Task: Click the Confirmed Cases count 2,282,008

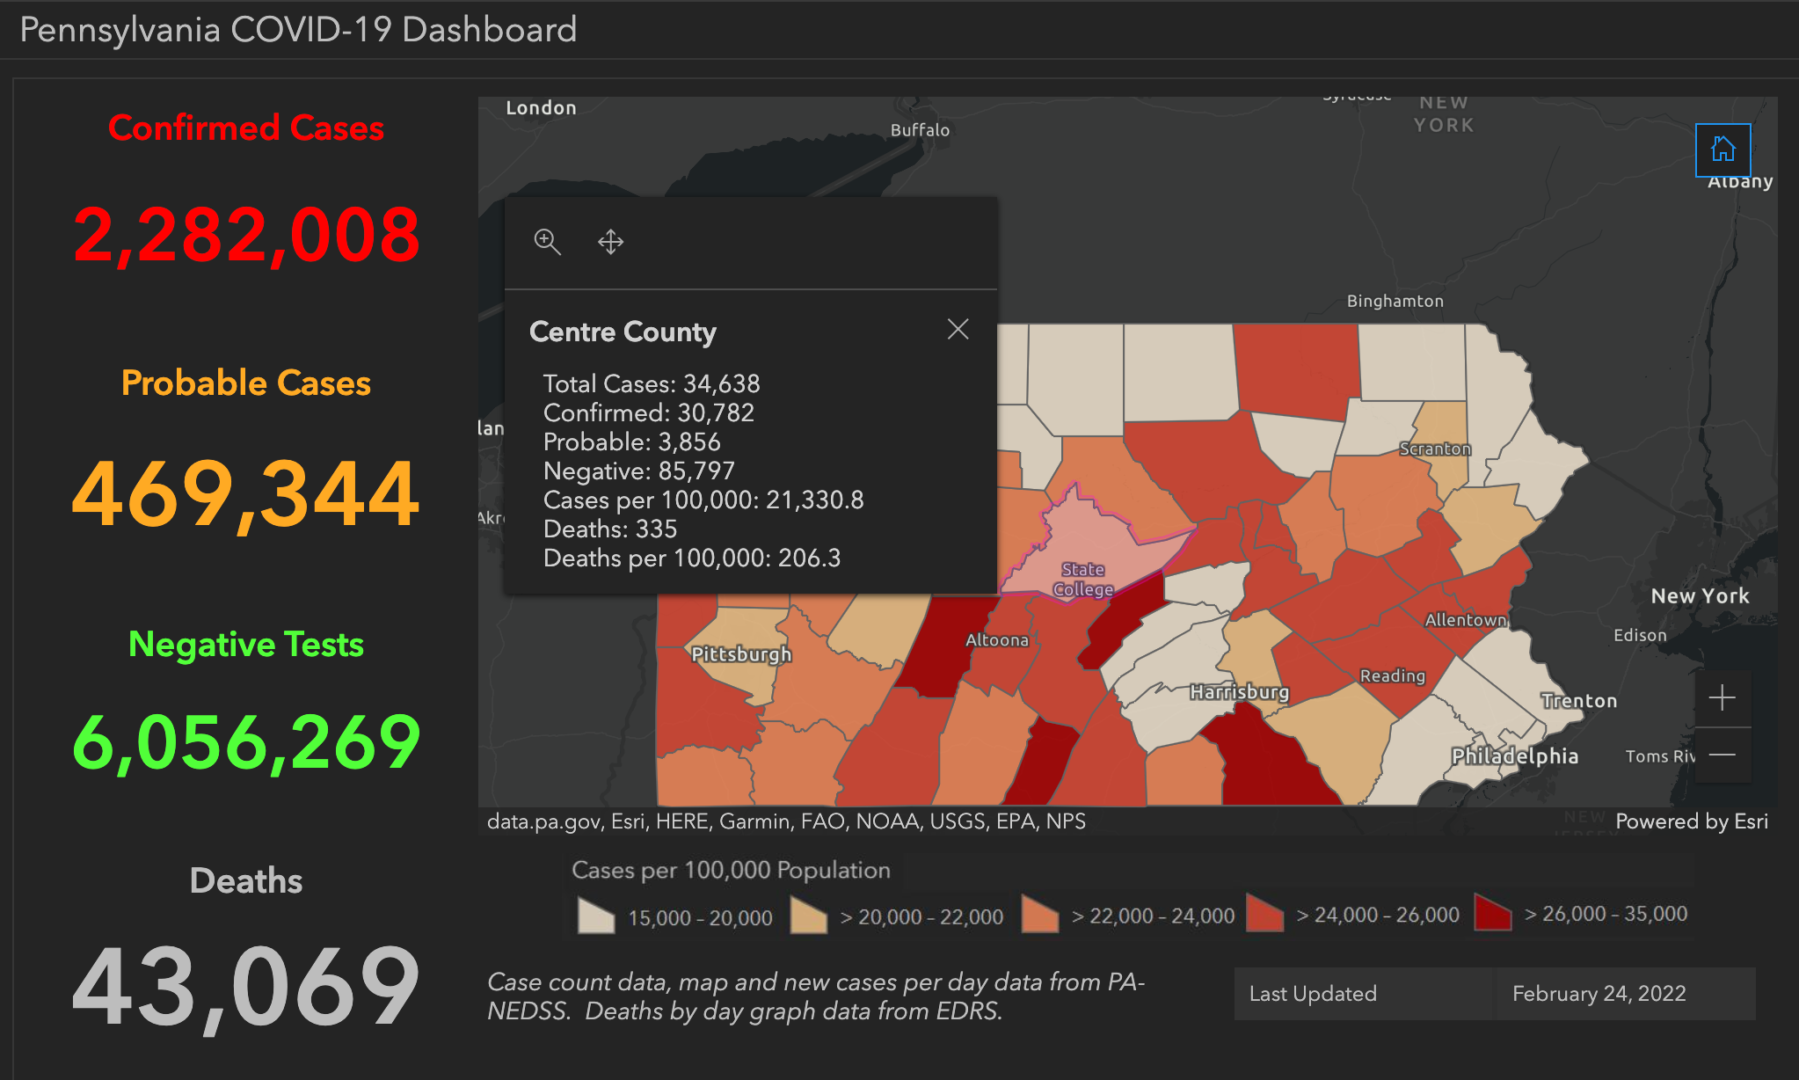Action: pos(246,235)
